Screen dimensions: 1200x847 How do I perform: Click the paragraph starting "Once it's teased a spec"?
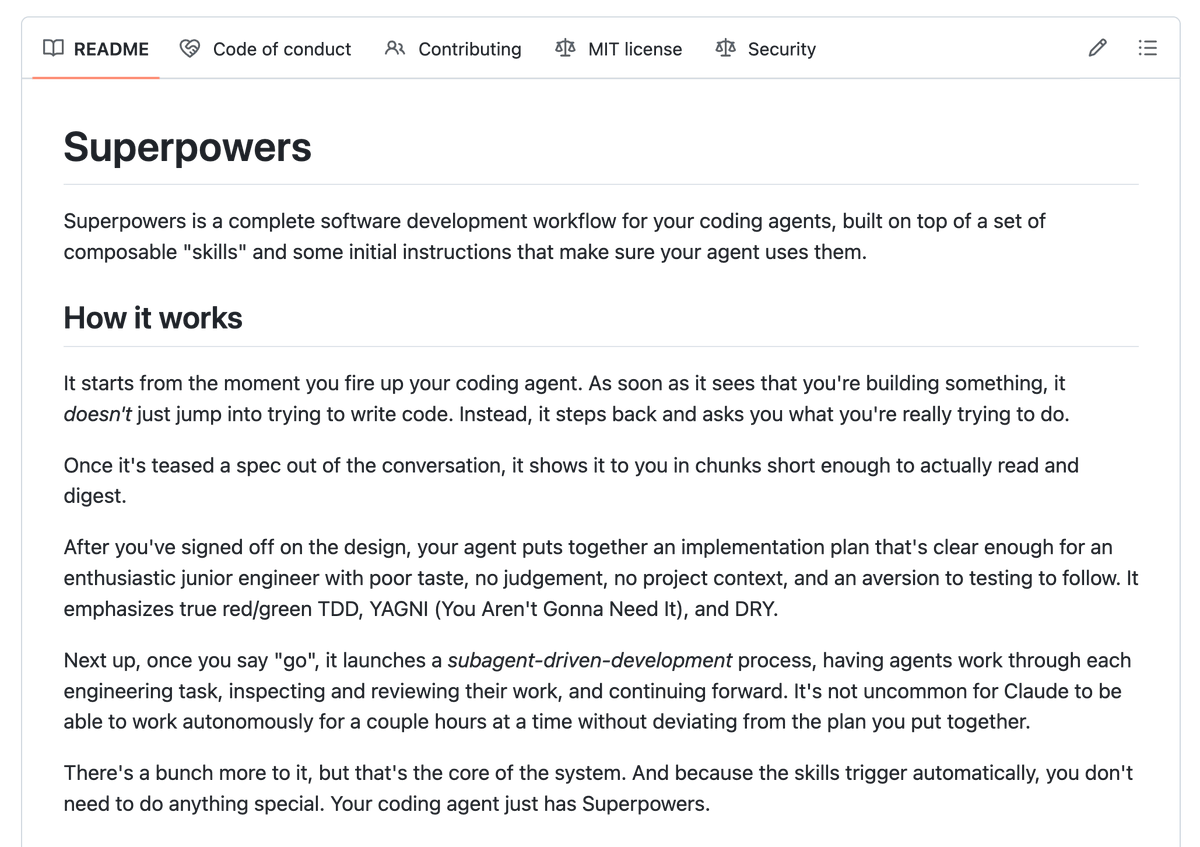(x=571, y=480)
